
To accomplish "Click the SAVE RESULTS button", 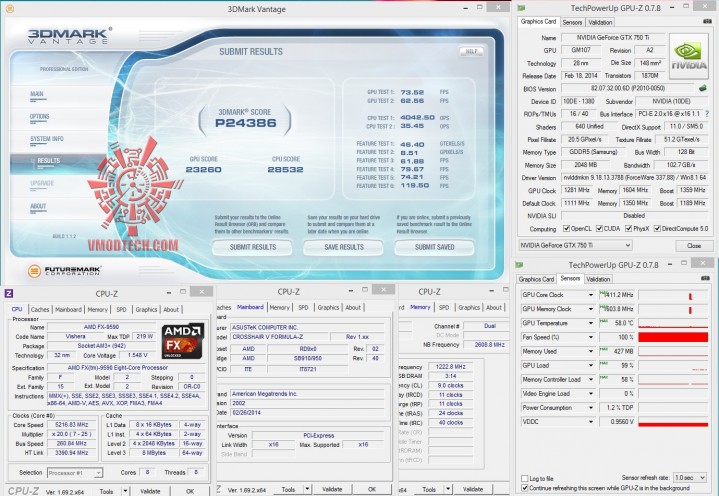I will coord(343,247).
